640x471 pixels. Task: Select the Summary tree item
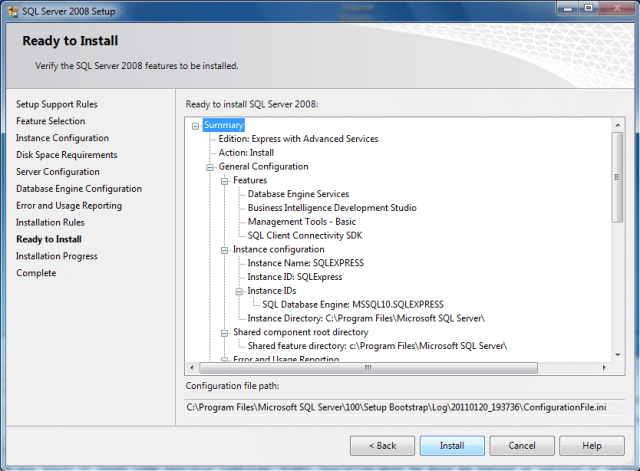pos(224,125)
